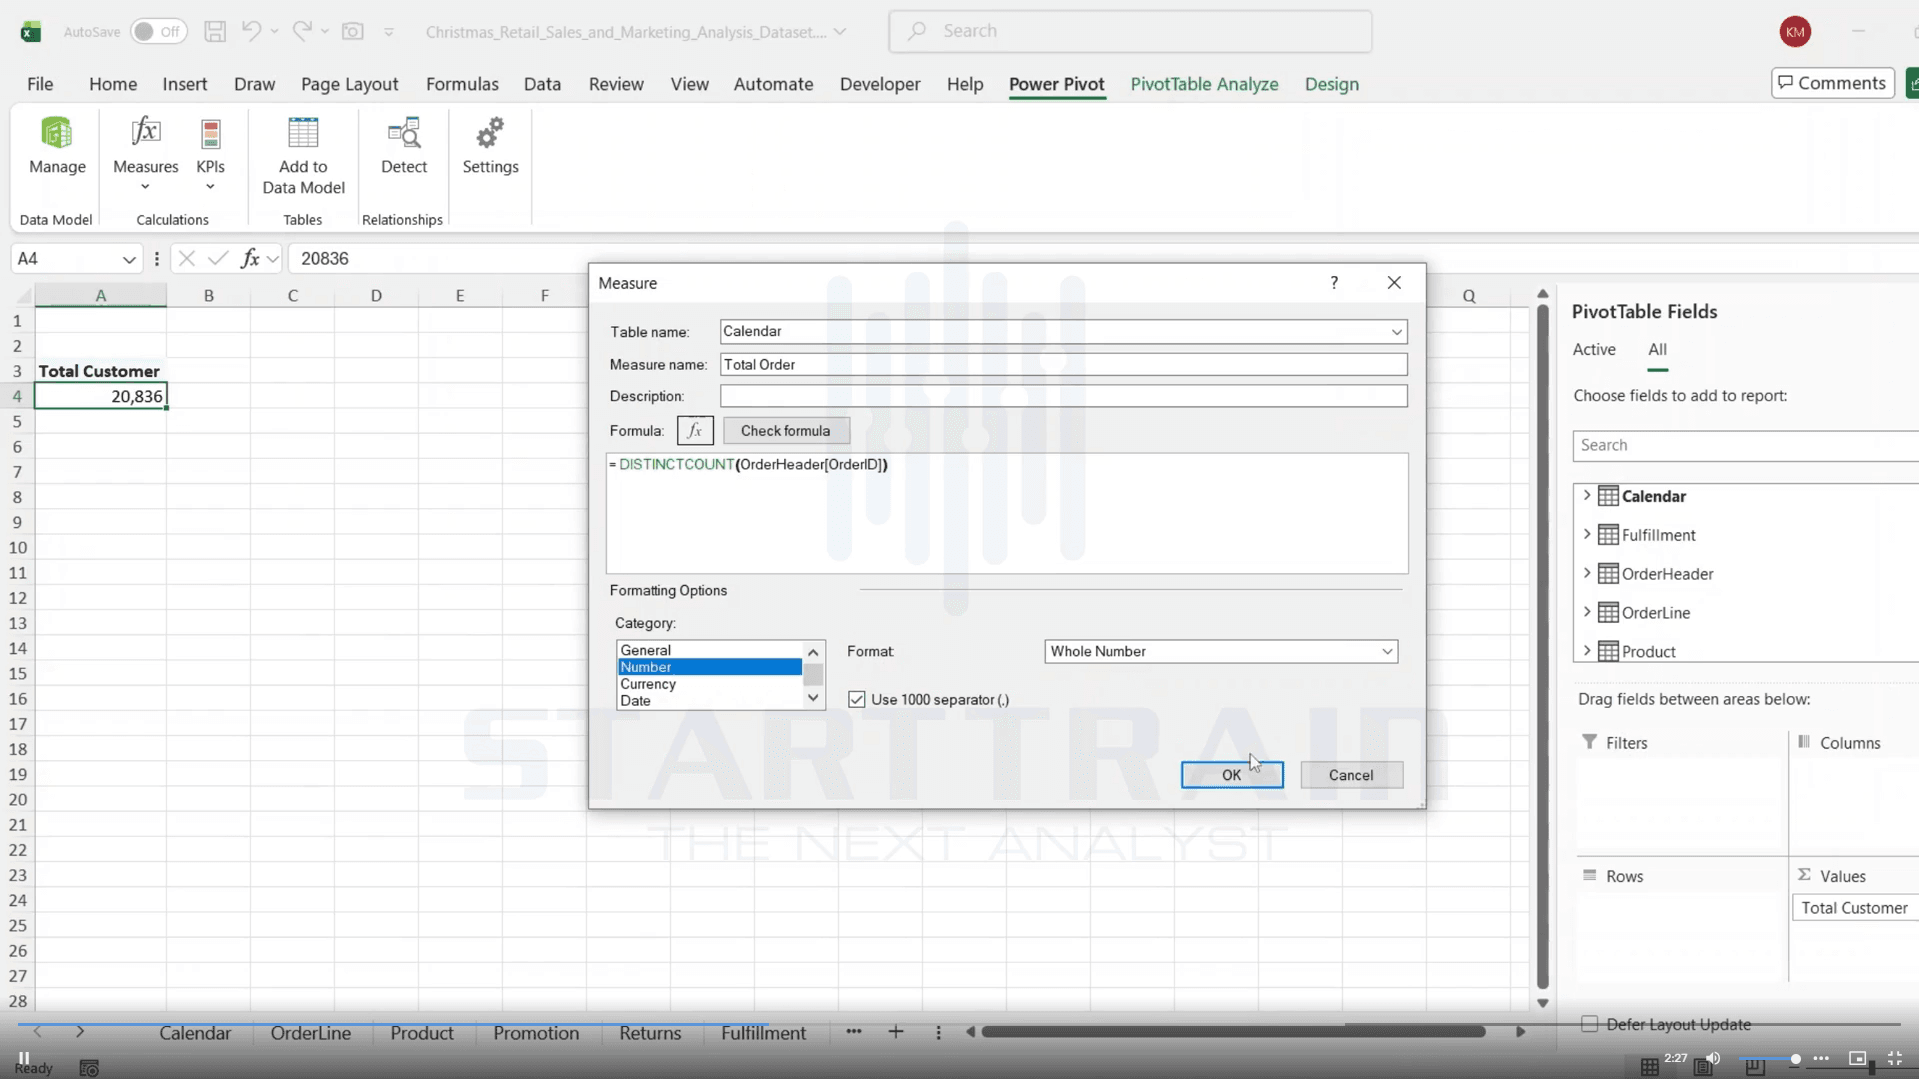1919x1079 pixels.
Task: Open the file name dropdown in title bar
Action: [840, 32]
